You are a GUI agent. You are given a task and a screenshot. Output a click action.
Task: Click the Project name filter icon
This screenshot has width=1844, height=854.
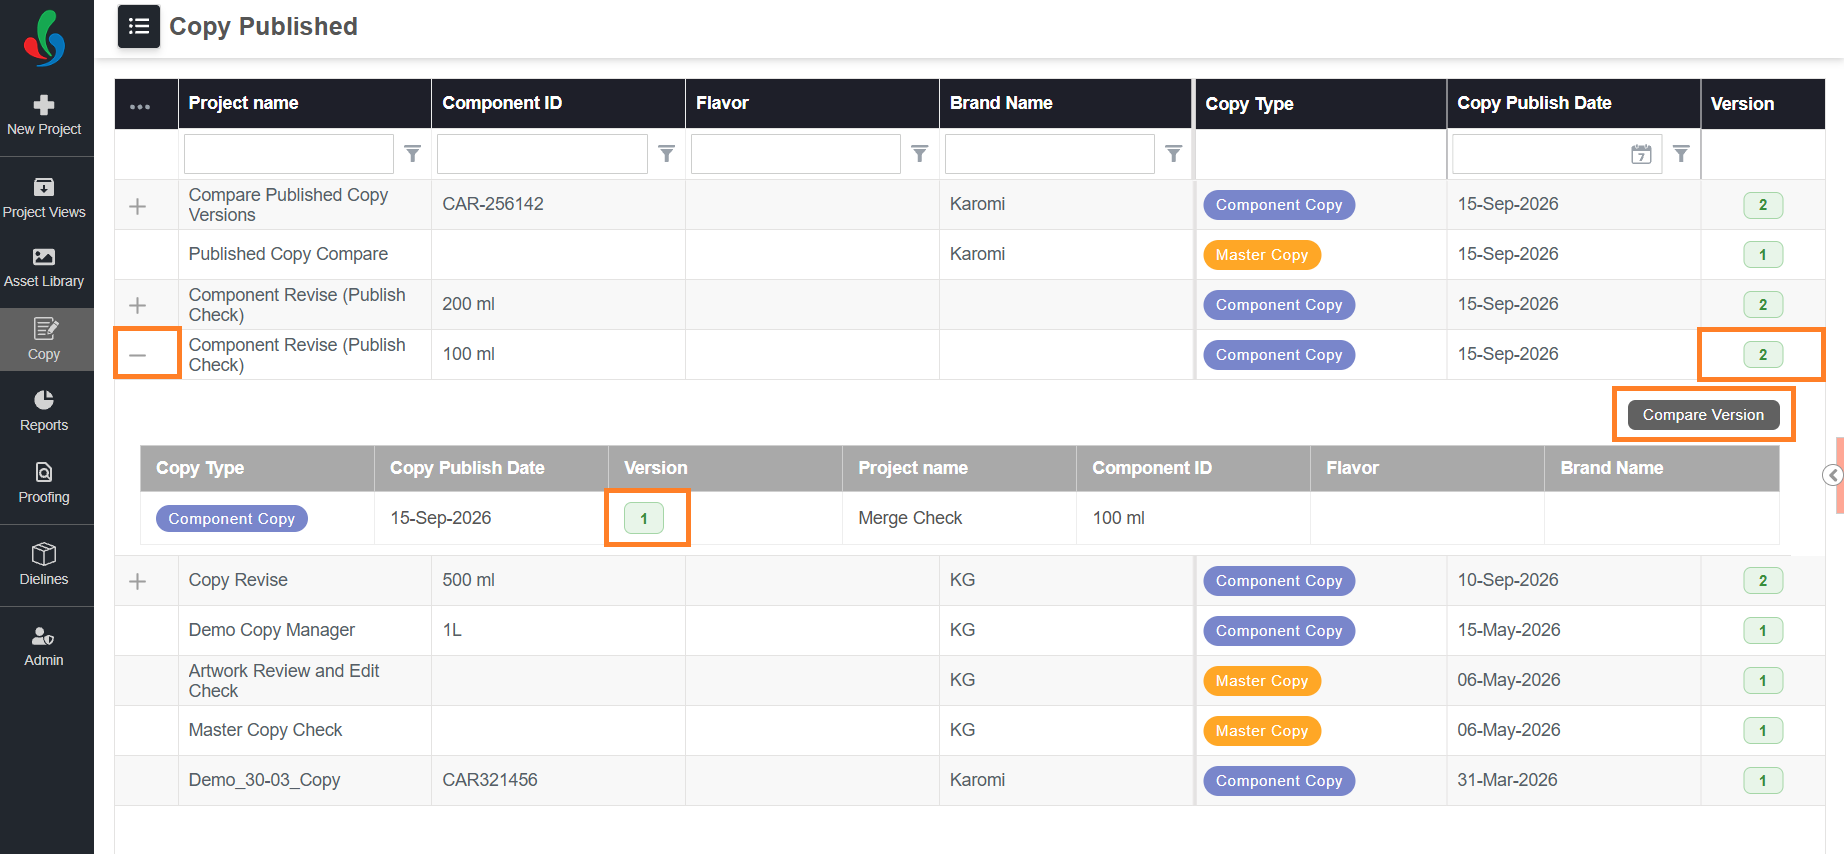(412, 154)
